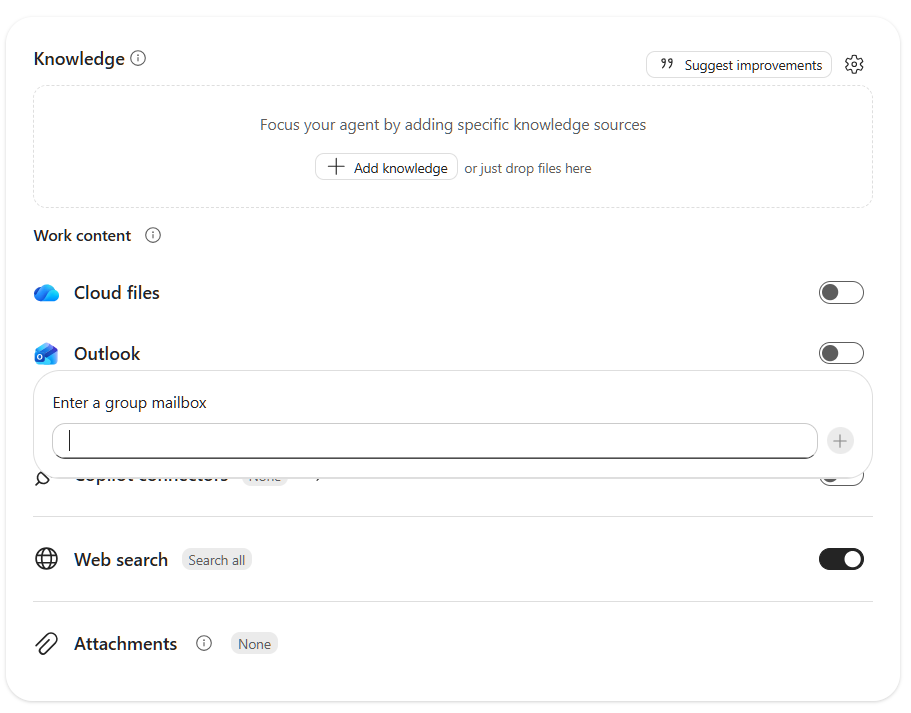Click the Work content heading
The width and height of the screenshot is (911, 713).
tap(83, 235)
